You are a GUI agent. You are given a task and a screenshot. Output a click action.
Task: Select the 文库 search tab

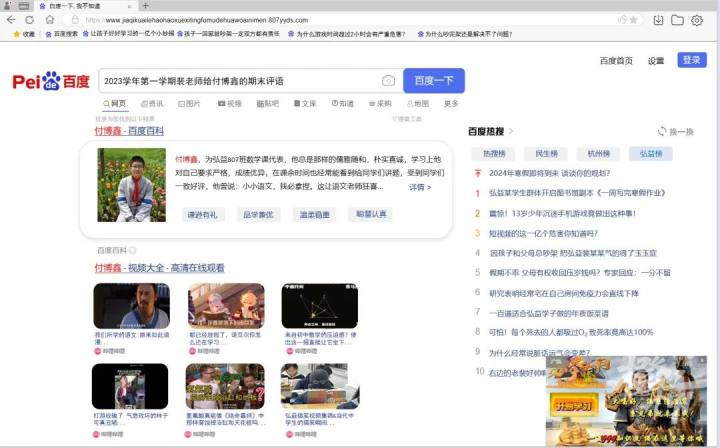305,104
